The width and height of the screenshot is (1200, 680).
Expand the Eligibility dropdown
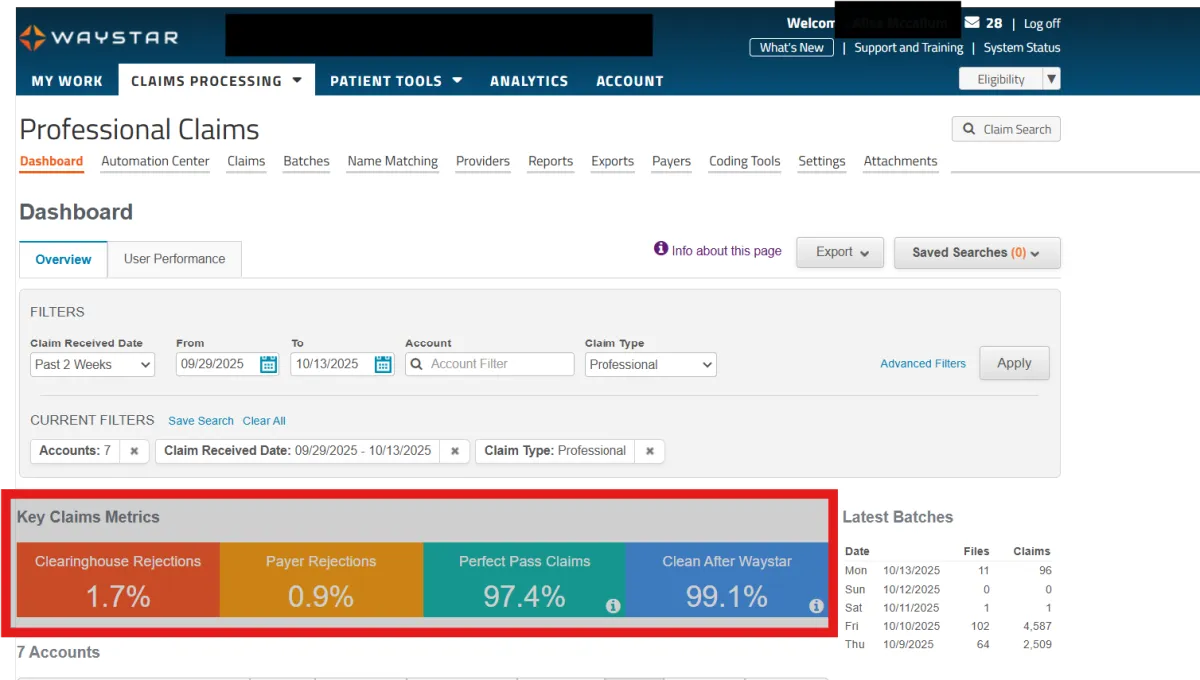point(1050,79)
